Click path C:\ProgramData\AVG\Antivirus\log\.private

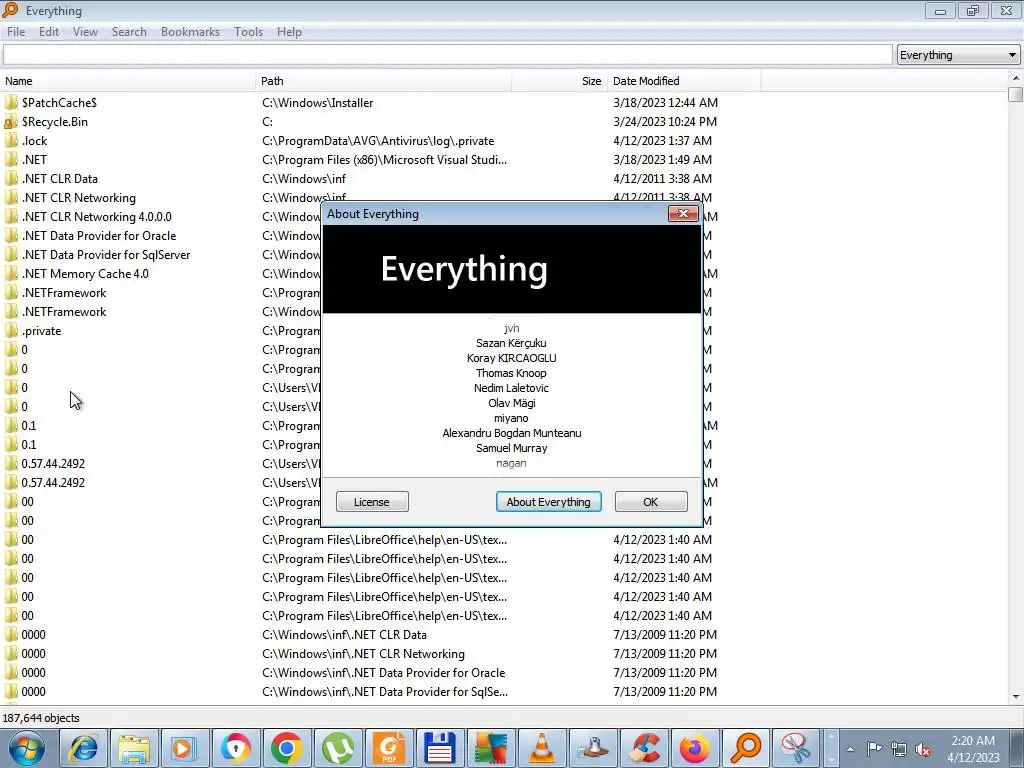click(x=378, y=140)
